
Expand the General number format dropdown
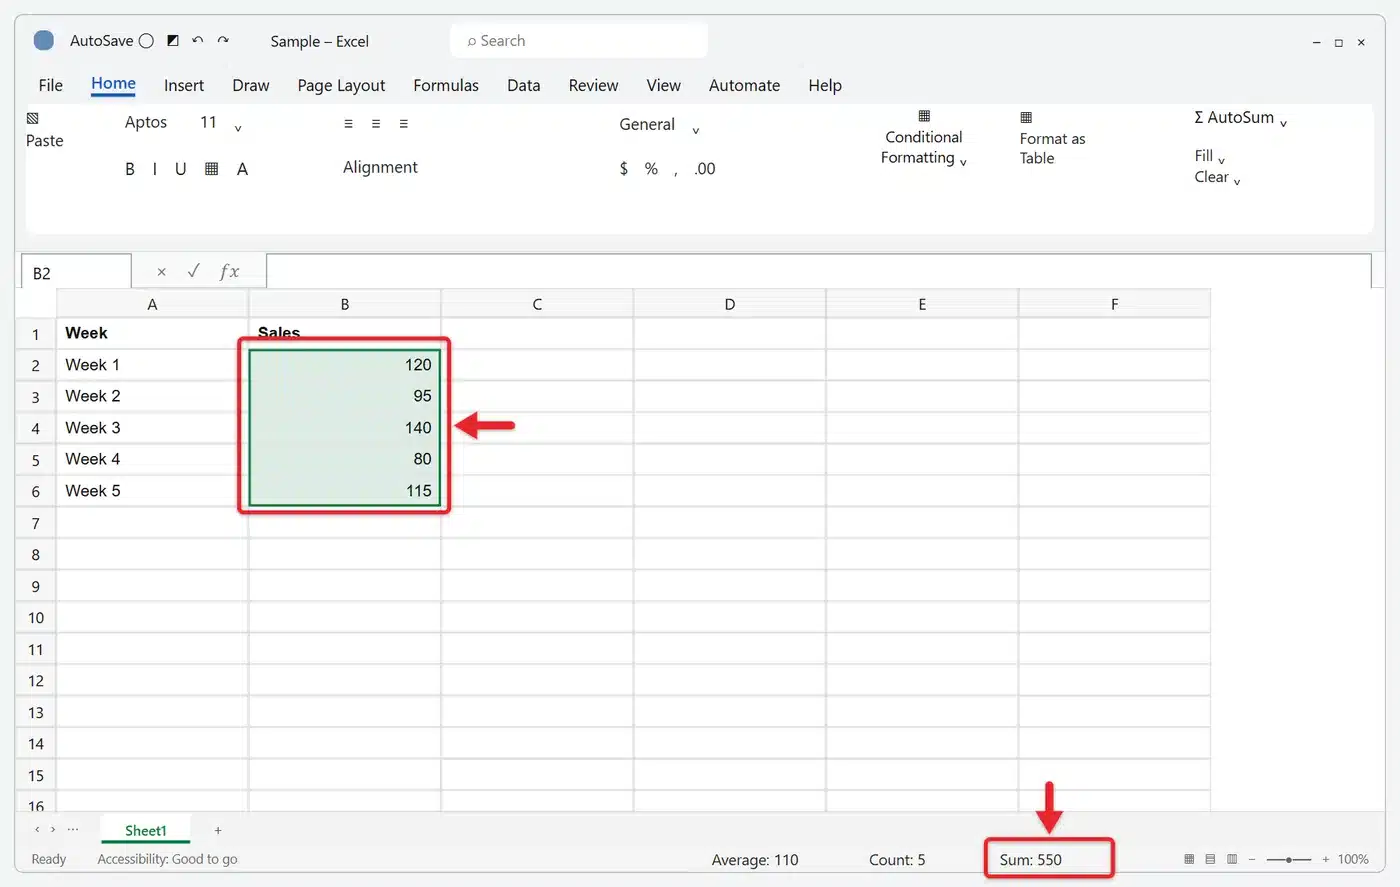(x=695, y=130)
